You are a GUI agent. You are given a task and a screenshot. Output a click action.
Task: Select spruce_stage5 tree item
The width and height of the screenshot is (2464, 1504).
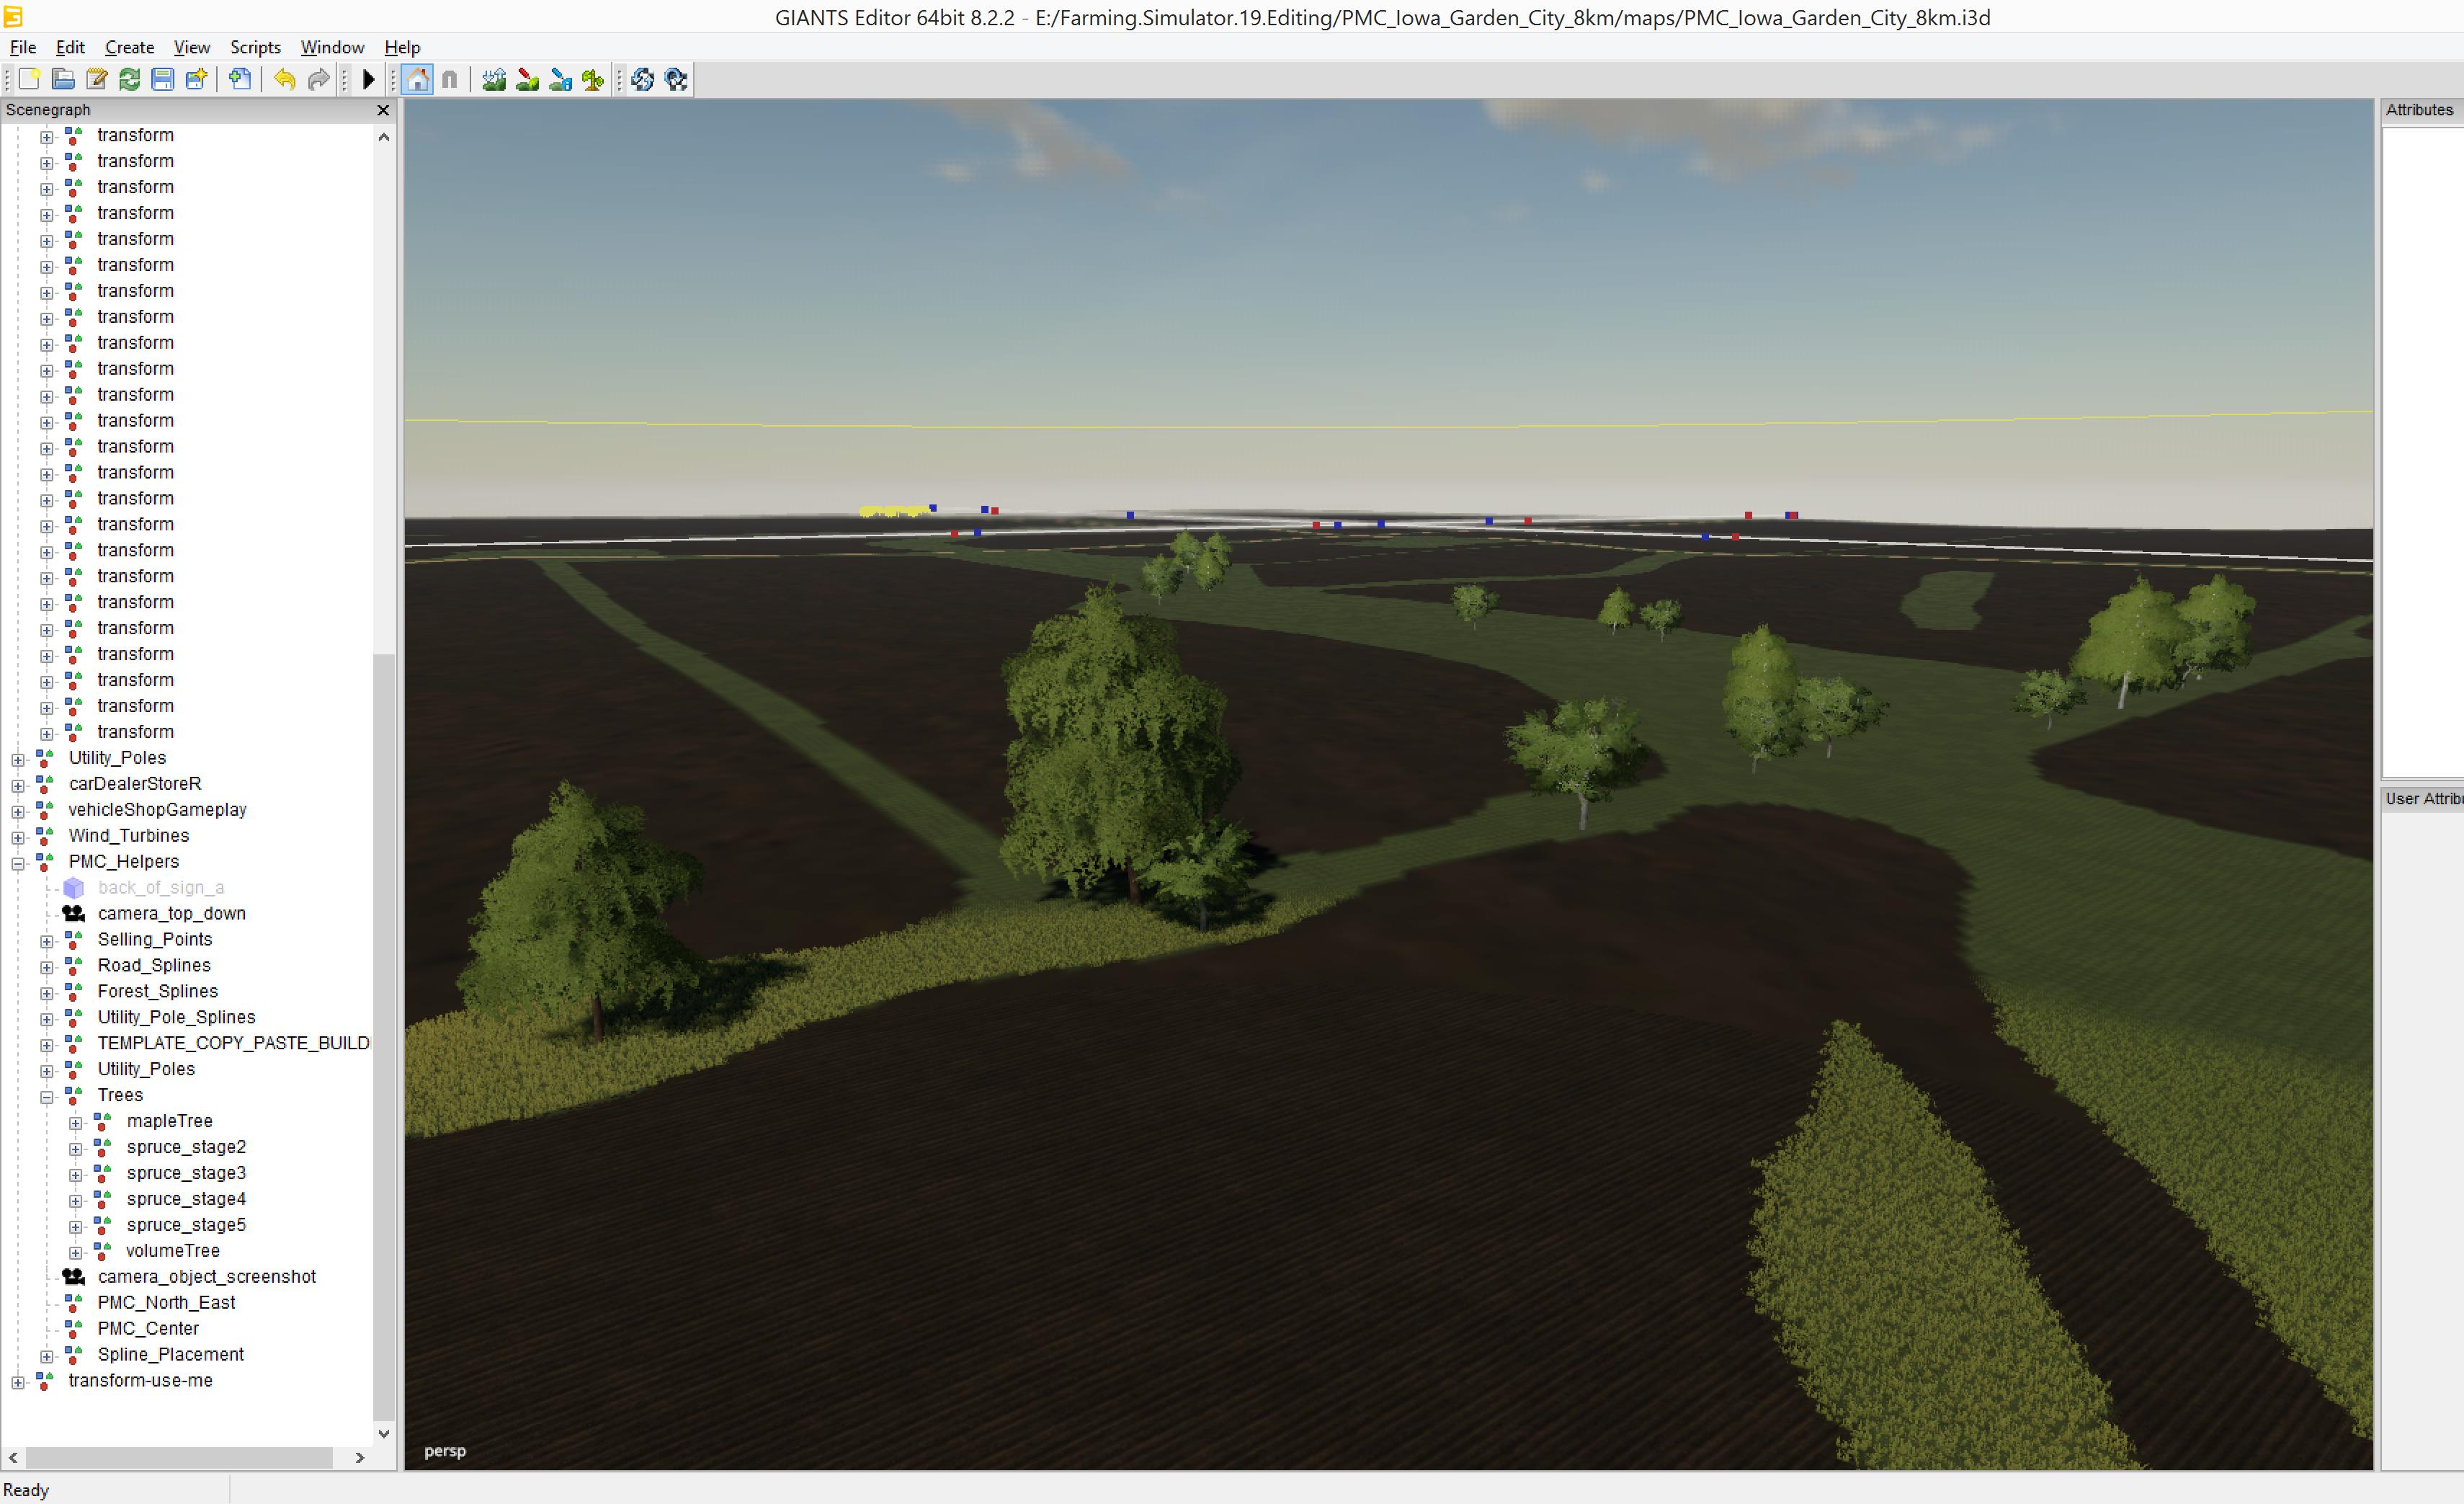coord(186,1225)
